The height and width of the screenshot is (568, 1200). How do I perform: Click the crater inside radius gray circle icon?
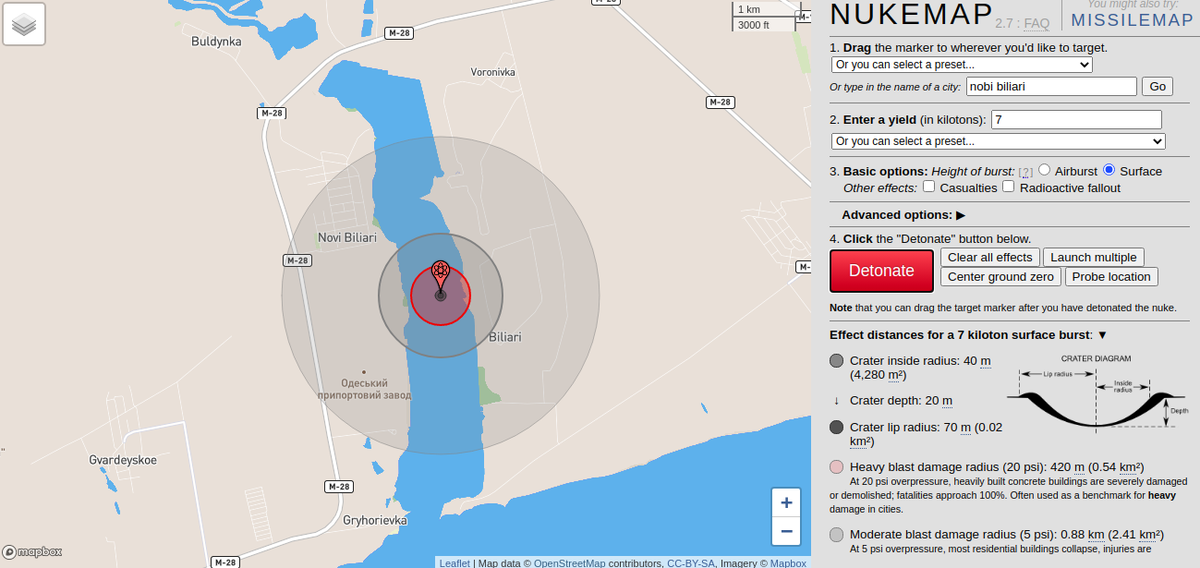[837, 361]
